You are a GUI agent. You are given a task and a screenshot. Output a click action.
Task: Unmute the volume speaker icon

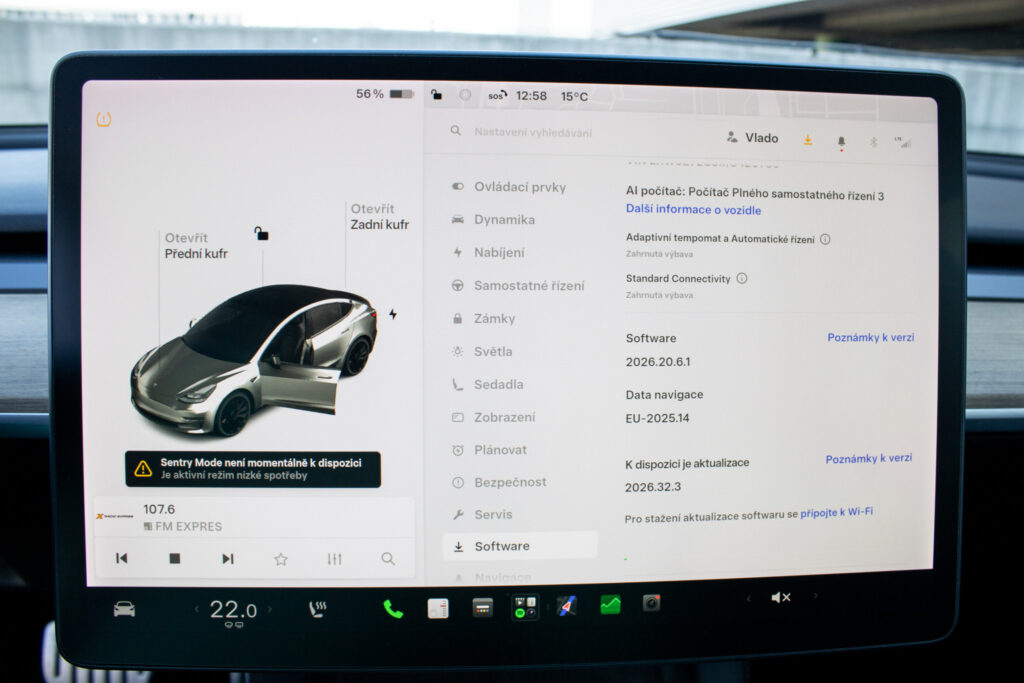click(x=780, y=597)
